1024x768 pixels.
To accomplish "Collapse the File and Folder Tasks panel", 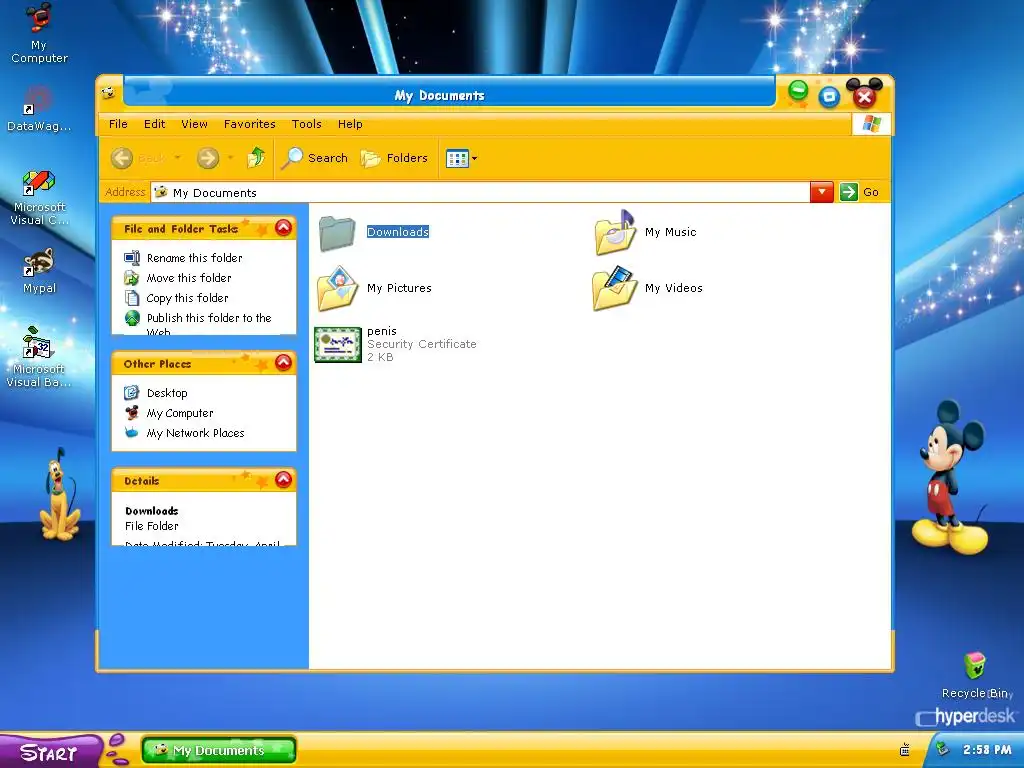I will (x=283, y=228).
